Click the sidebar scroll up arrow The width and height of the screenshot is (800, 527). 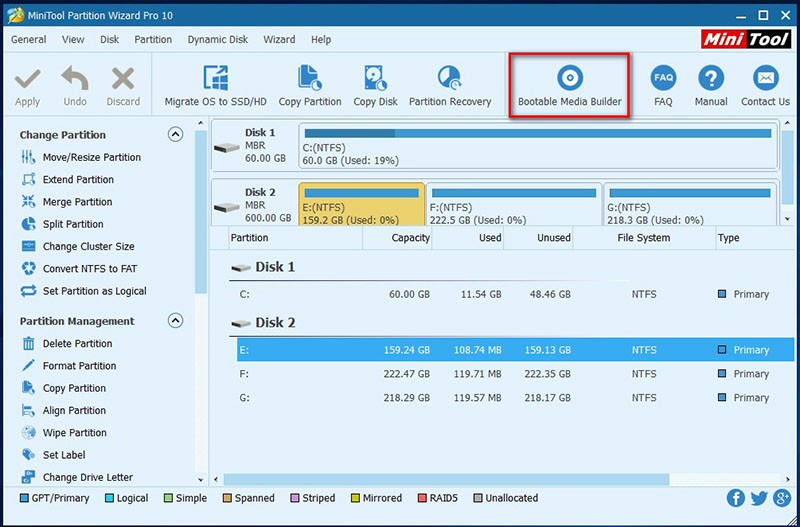[201, 123]
